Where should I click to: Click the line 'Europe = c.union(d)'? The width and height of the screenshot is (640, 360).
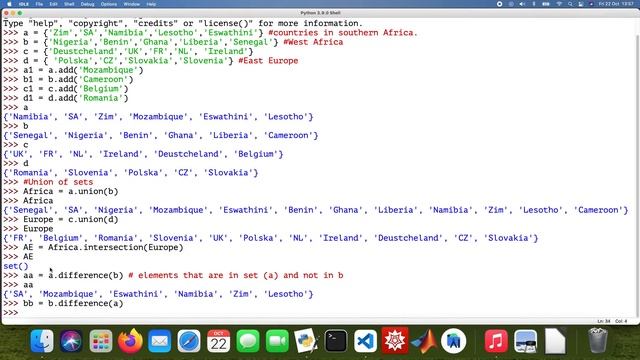[x=71, y=220]
